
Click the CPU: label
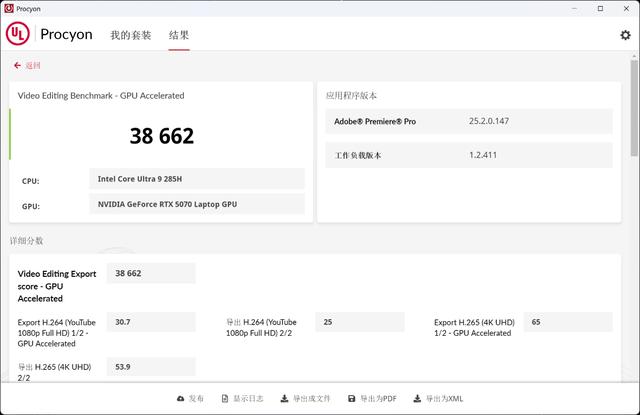[x=31, y=181]
